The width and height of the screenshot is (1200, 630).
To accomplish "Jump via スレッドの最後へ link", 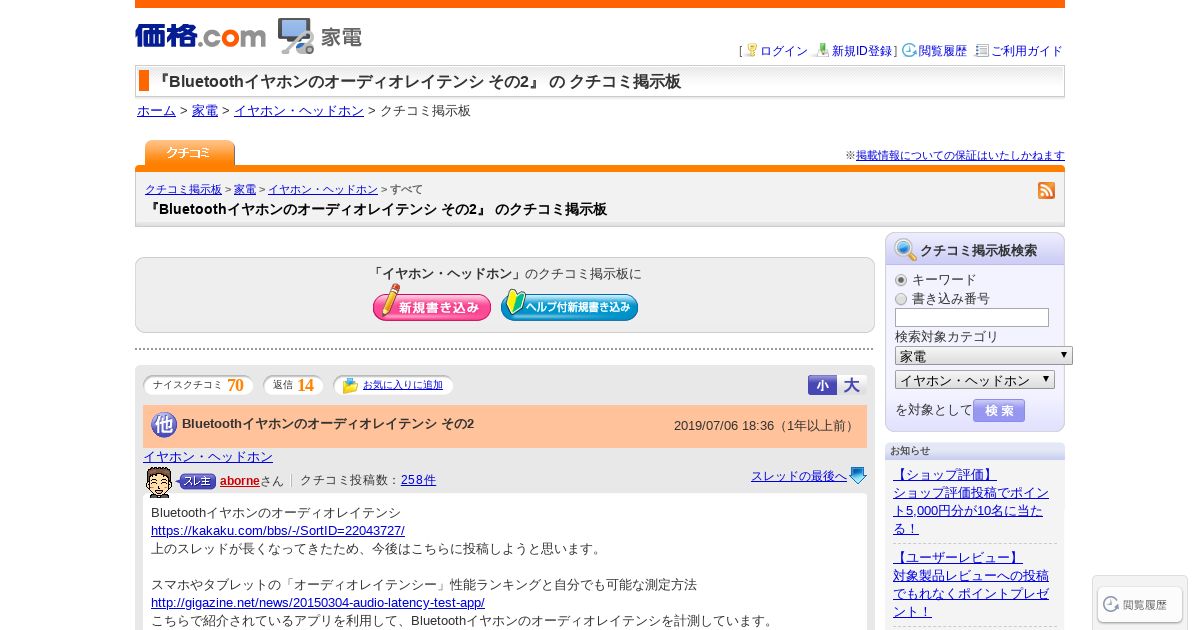I will point(799,476).
